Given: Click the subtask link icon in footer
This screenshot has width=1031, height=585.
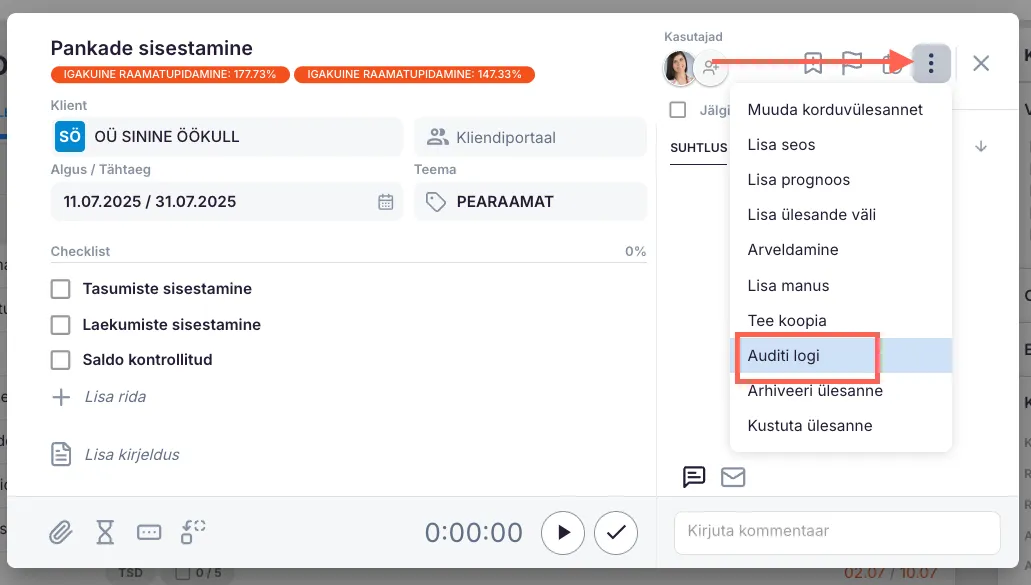Looking at the screenshot, I should click(193, 532).
